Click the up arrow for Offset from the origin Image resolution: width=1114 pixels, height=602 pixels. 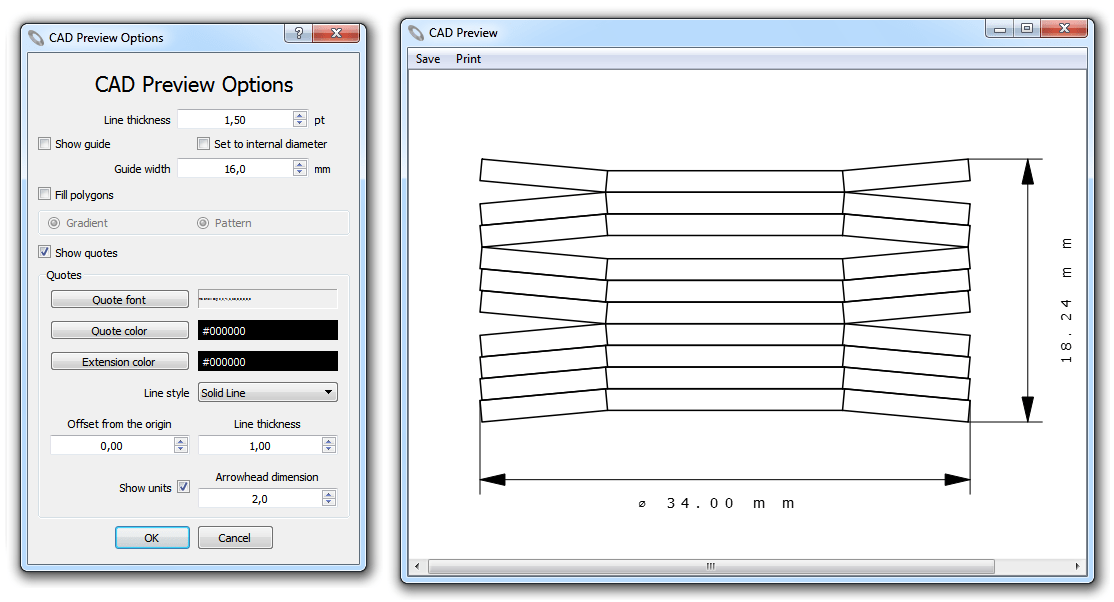181,440
